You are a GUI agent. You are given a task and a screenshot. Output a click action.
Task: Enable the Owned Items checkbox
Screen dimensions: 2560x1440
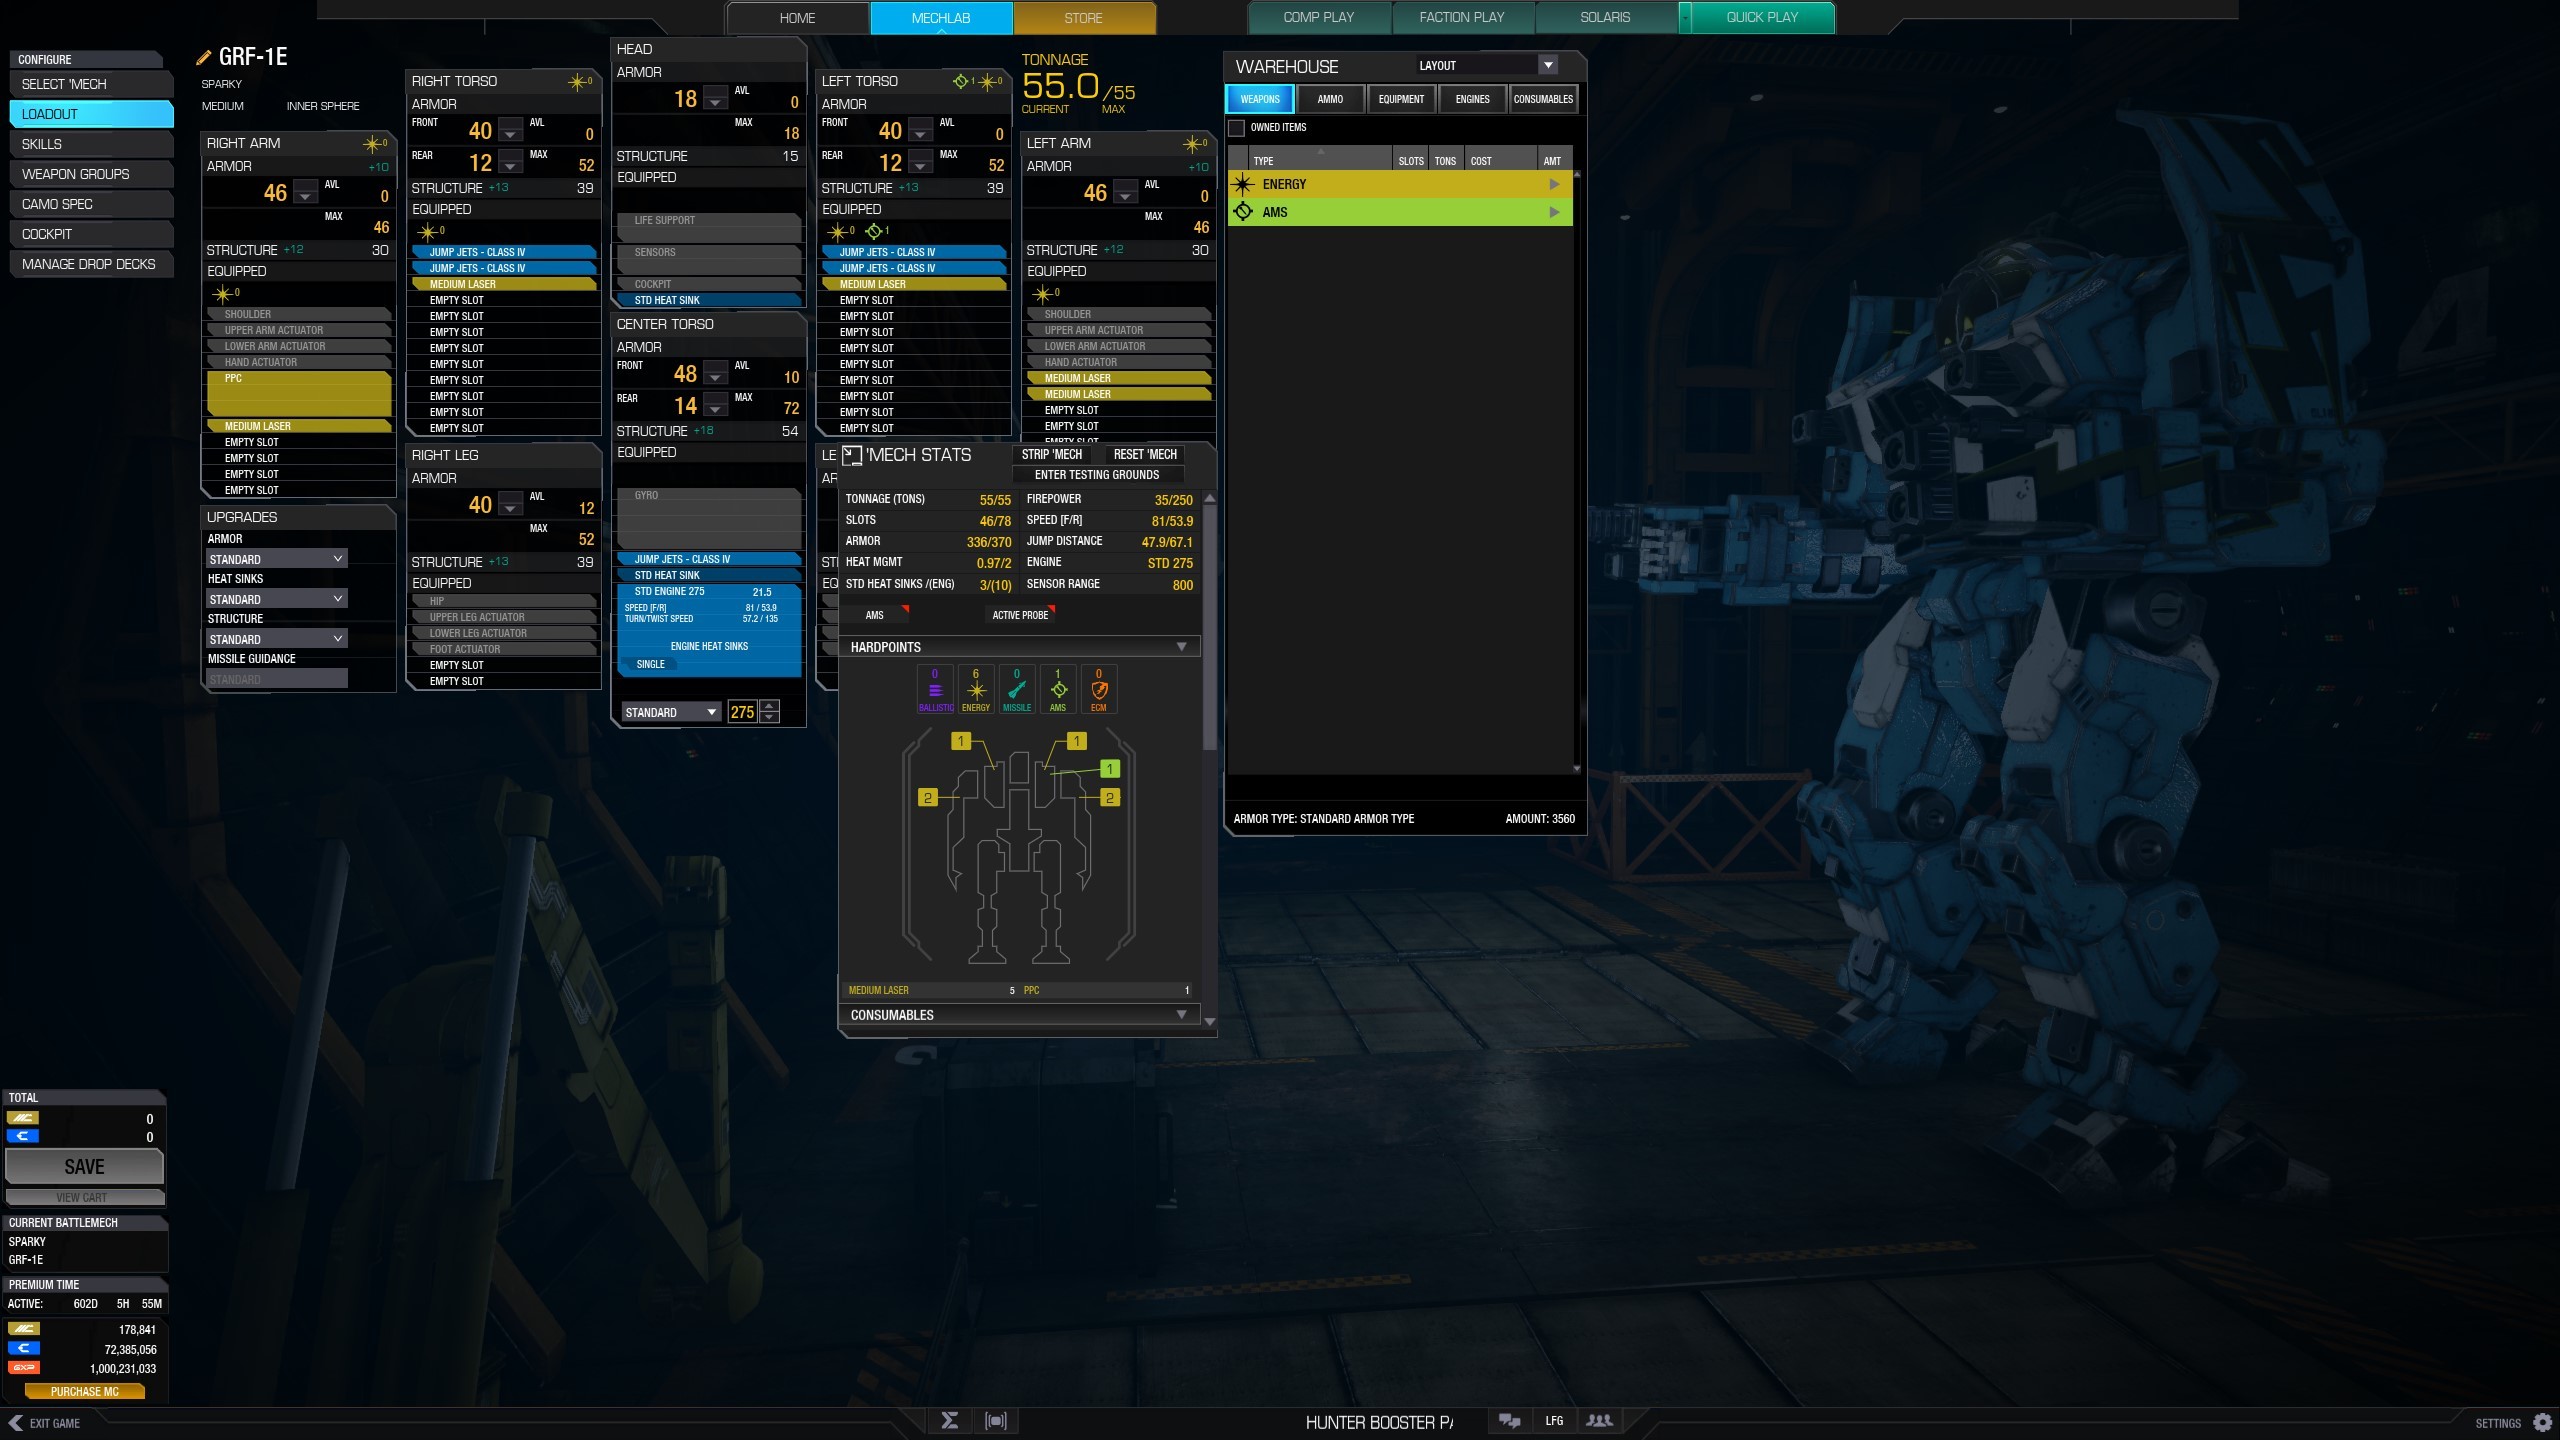[x=1235, y=128]
